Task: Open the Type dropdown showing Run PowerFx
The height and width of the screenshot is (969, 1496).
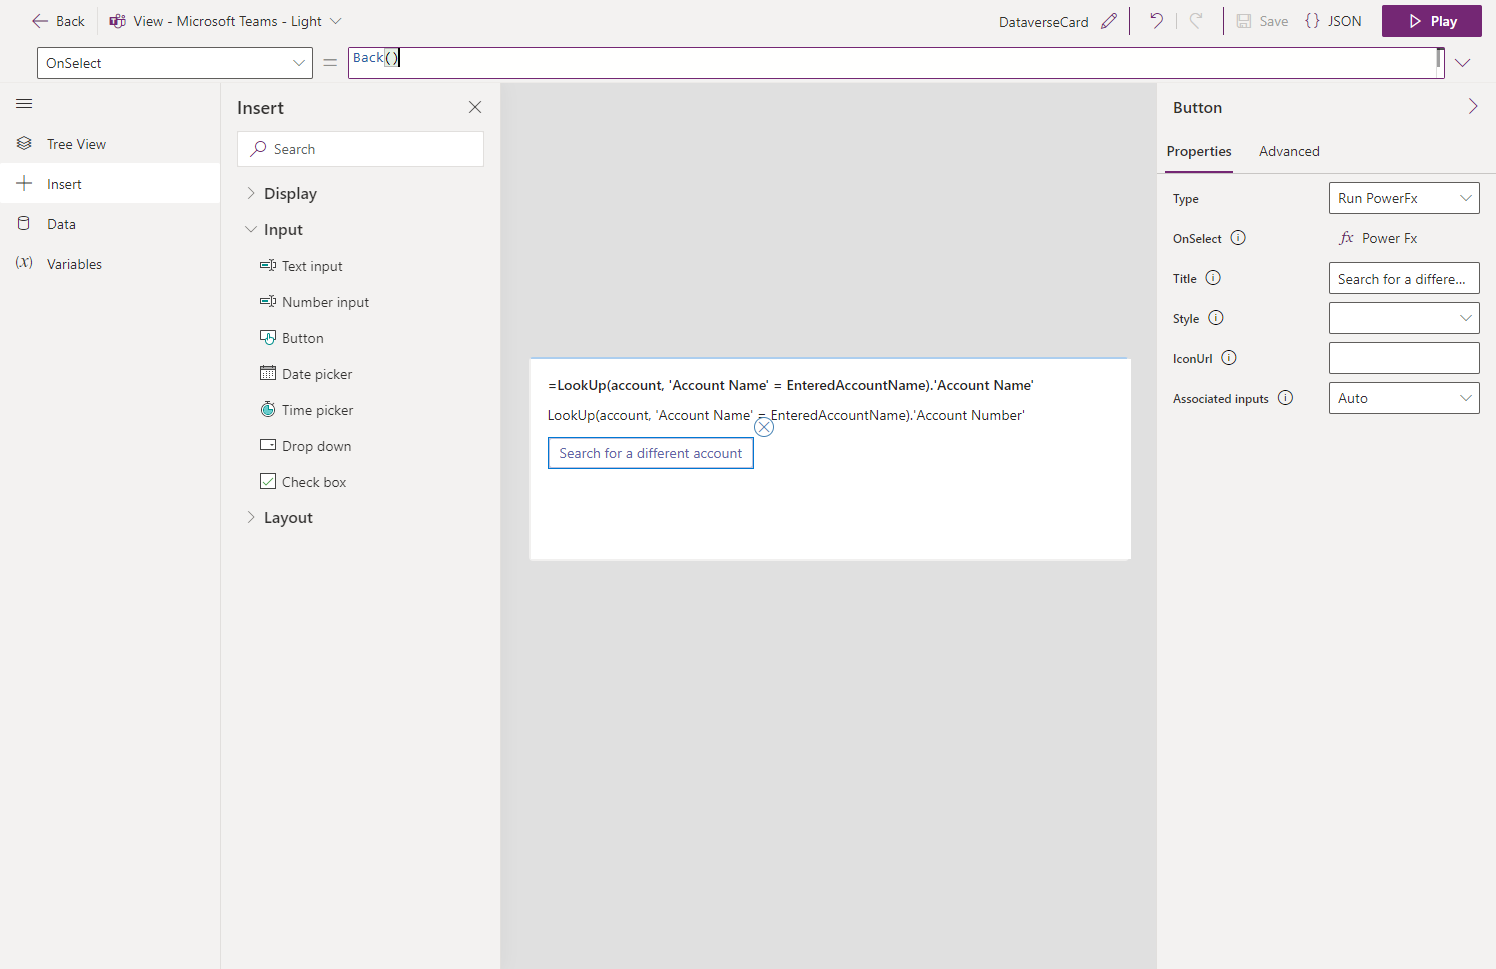Action: click(1404, 198)
